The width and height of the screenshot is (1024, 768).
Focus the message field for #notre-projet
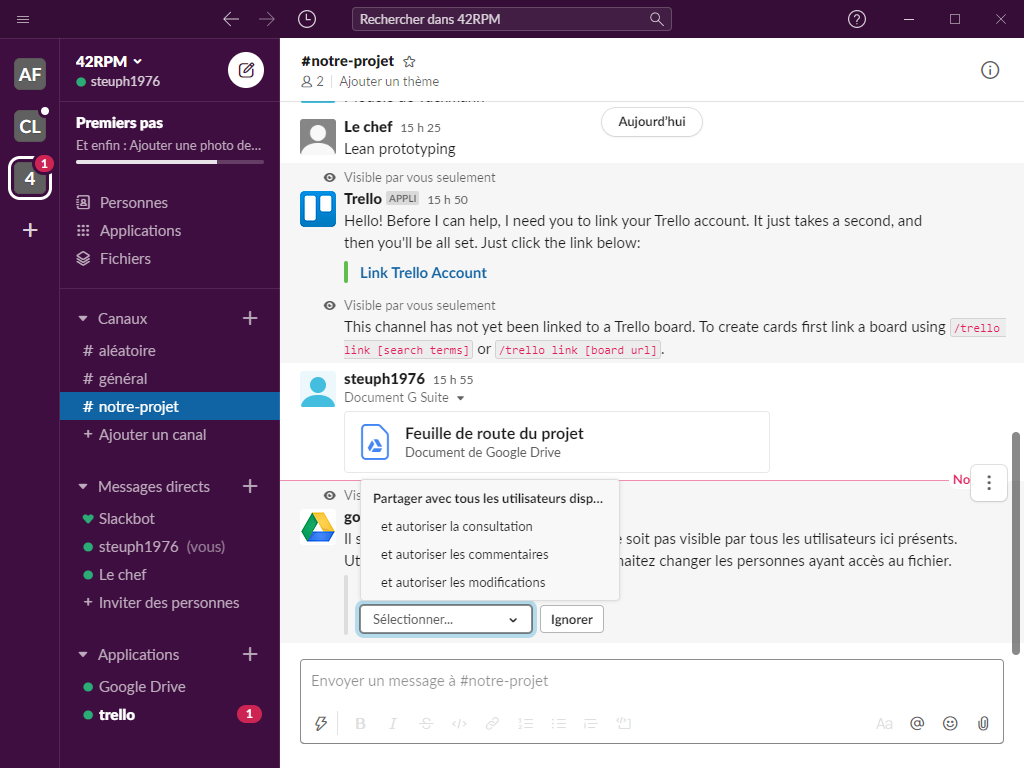pos(651,681)
